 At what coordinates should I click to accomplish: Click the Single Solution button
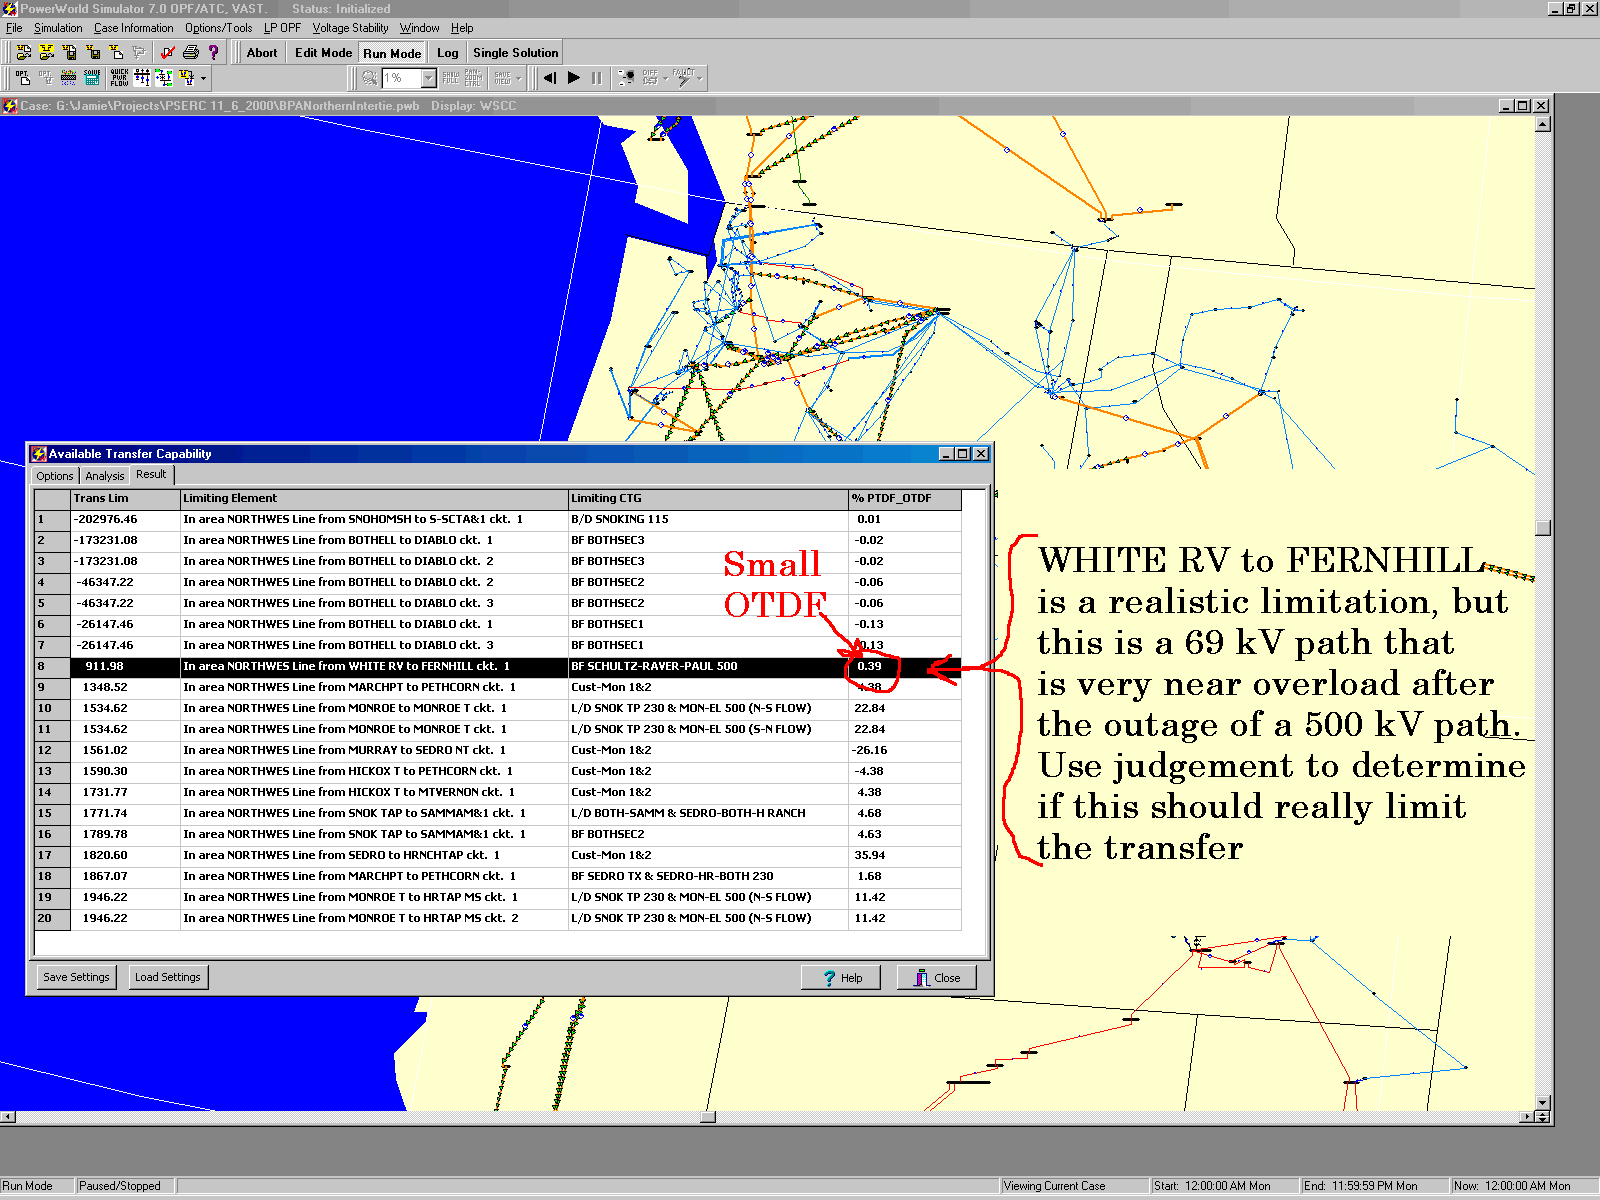(515, 53)
